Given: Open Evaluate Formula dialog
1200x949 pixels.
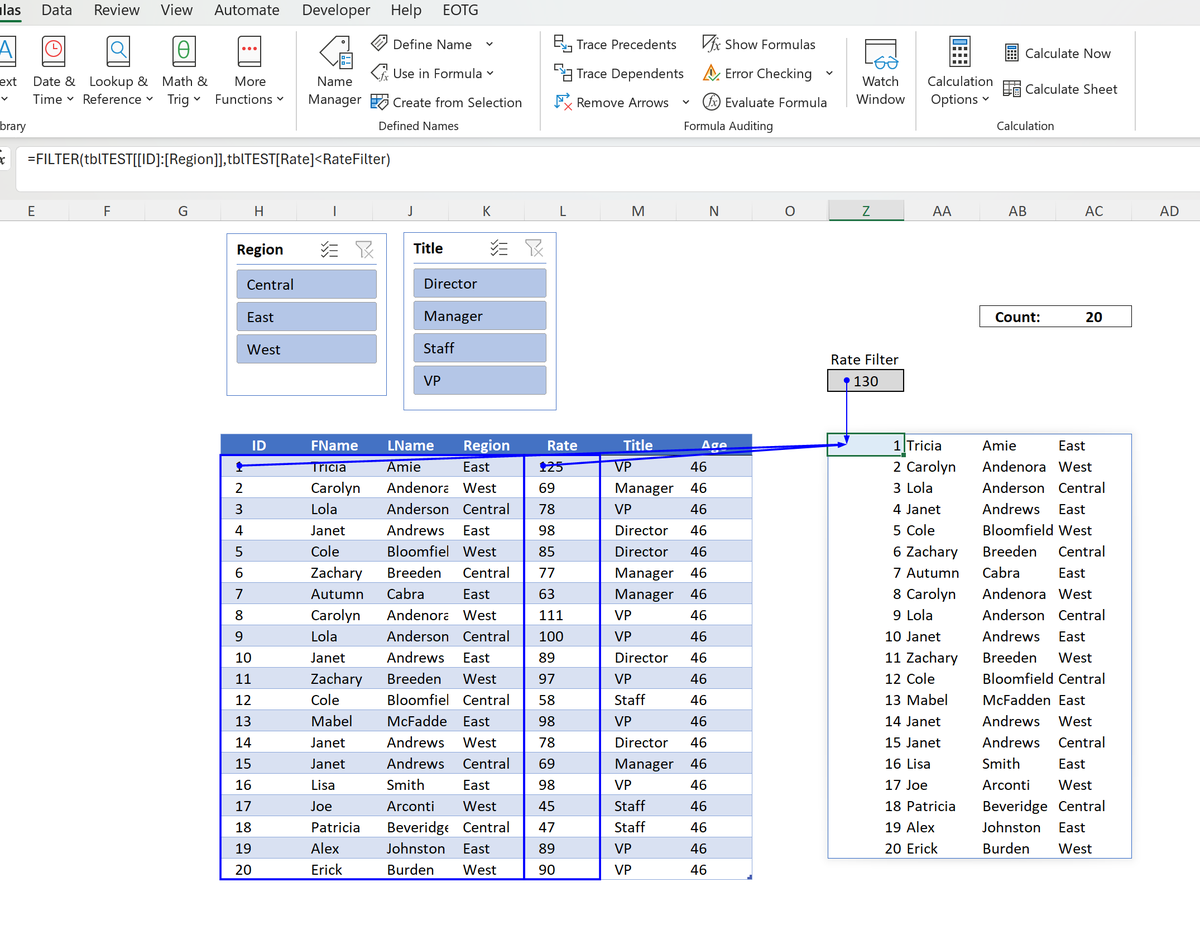Looking at the screenshot, I should coord(765,102).
